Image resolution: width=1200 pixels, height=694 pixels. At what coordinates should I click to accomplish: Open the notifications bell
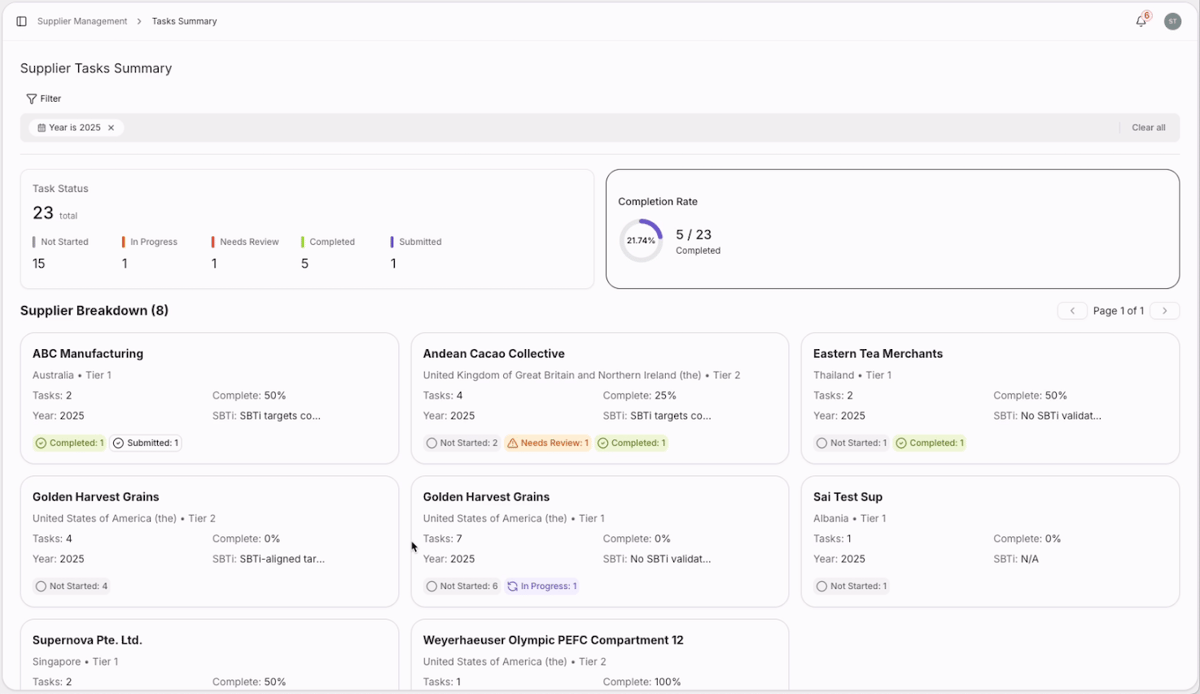[x=1141, y=21]
